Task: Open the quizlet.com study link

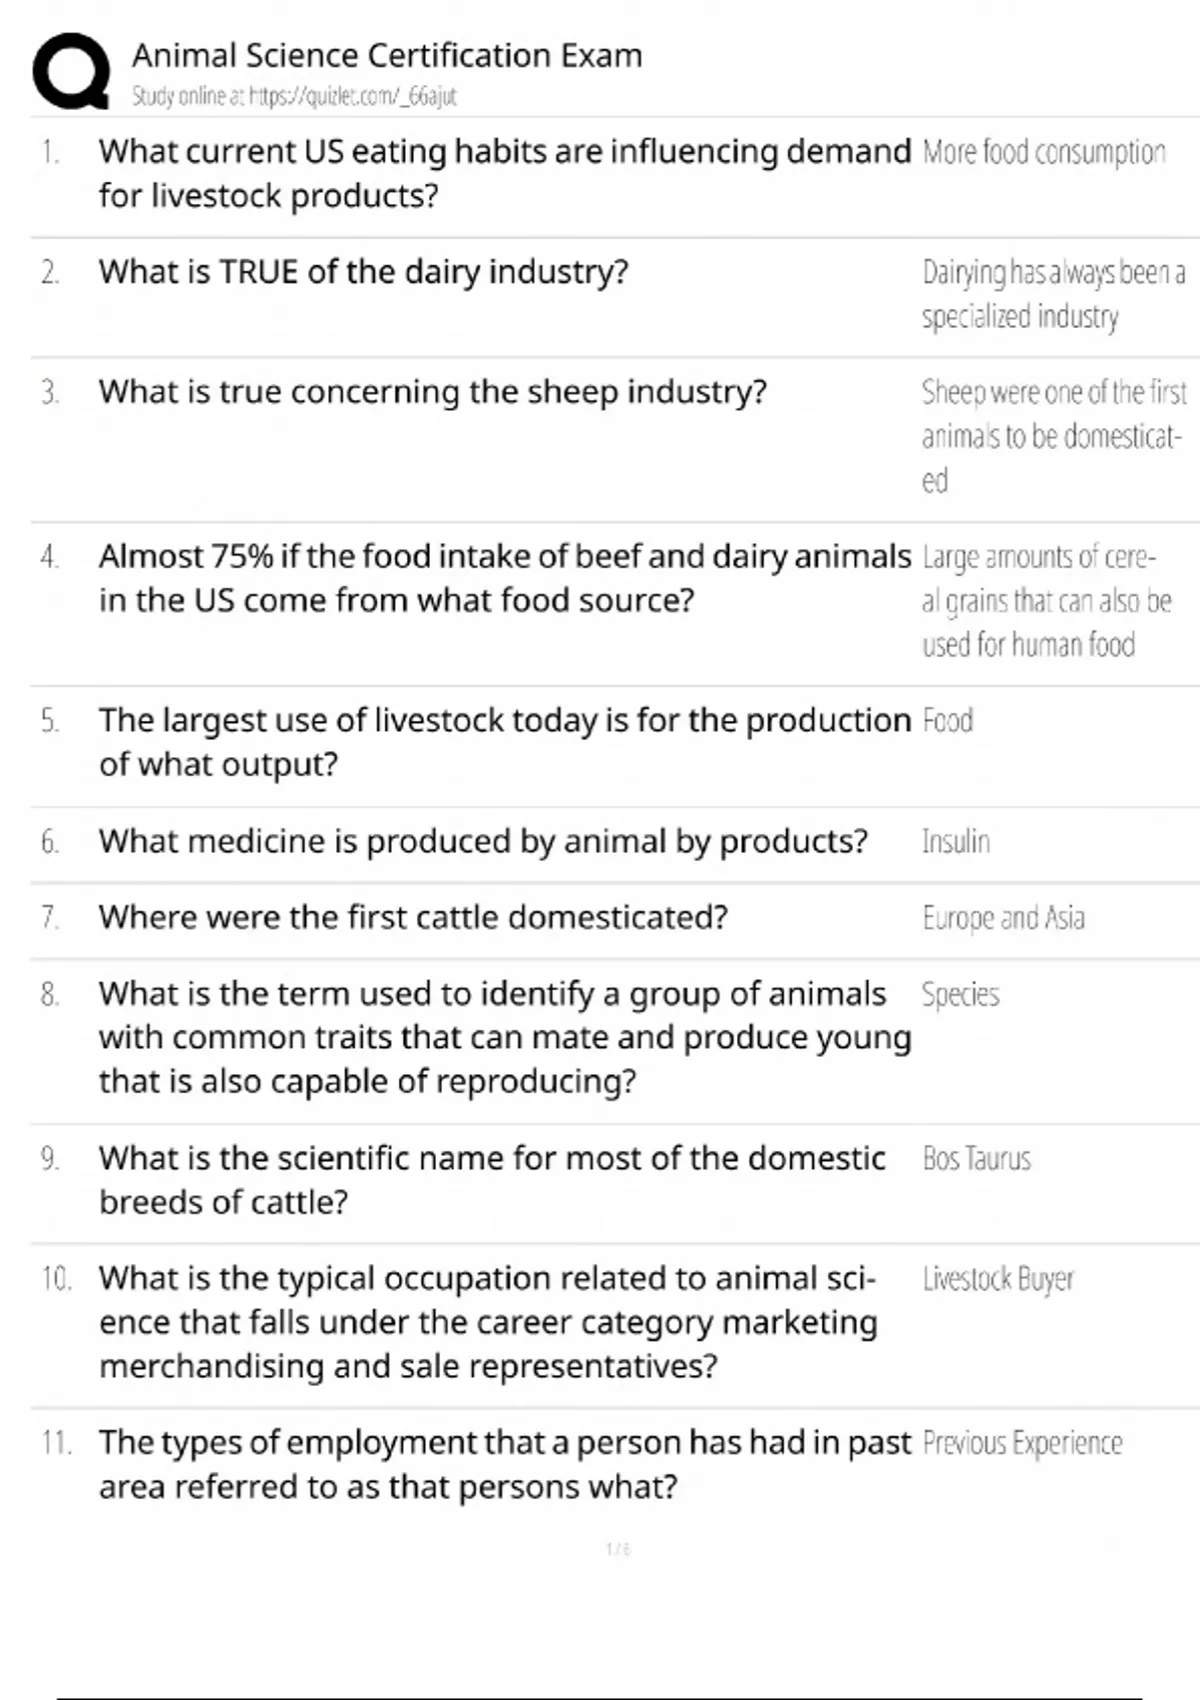Action: click(x=294, y=97)
